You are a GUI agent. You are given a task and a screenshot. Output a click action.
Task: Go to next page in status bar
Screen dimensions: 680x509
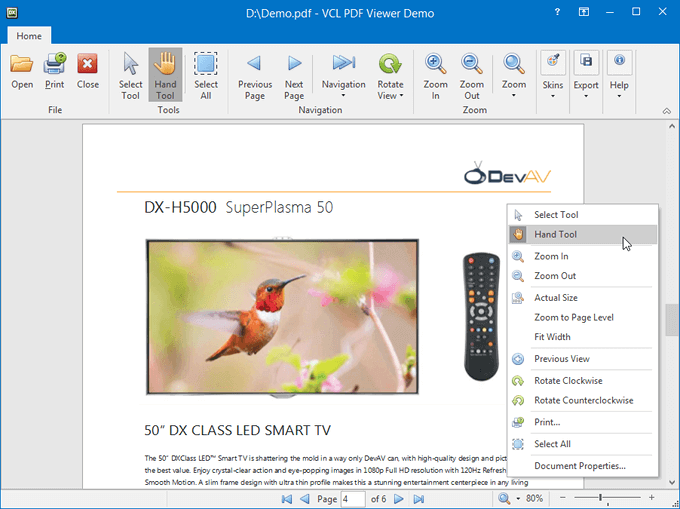click(x=399, y=499)
